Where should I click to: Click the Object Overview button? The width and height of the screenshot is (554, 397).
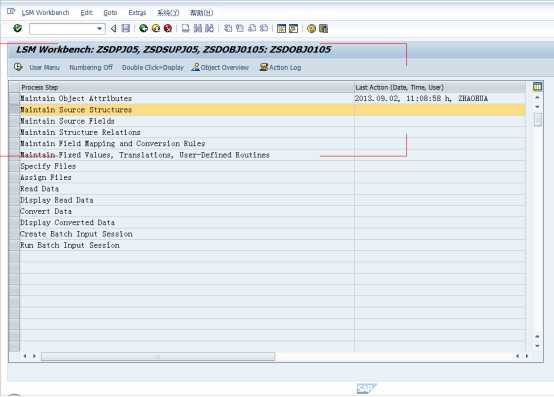point(220,67)
